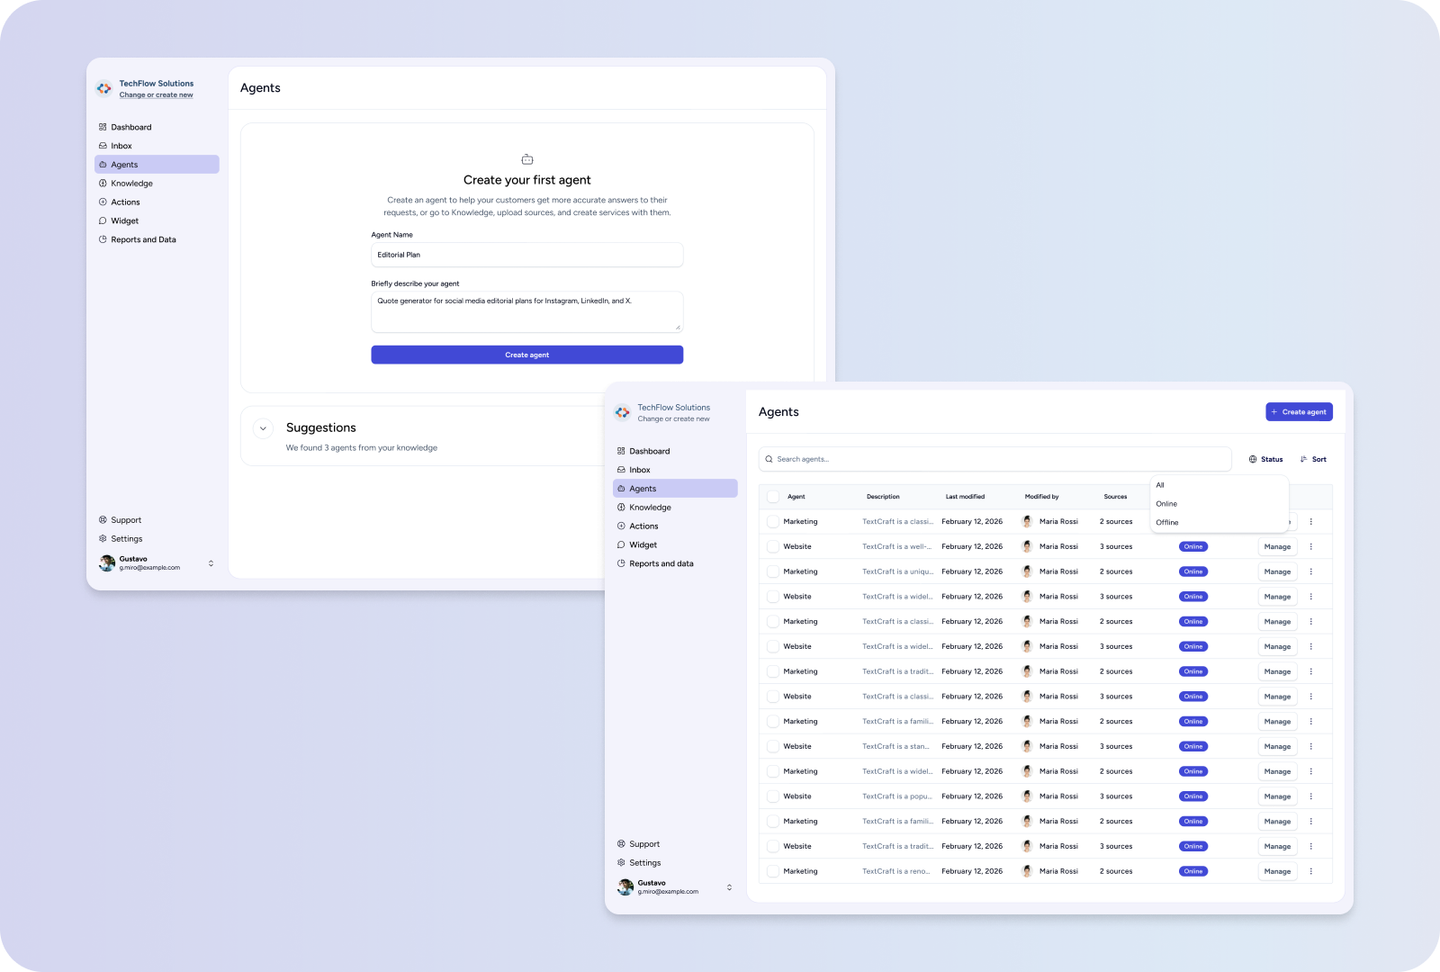
Task: Open the three-dot menu for the Website stan... row
Action: coord(1311,747)
